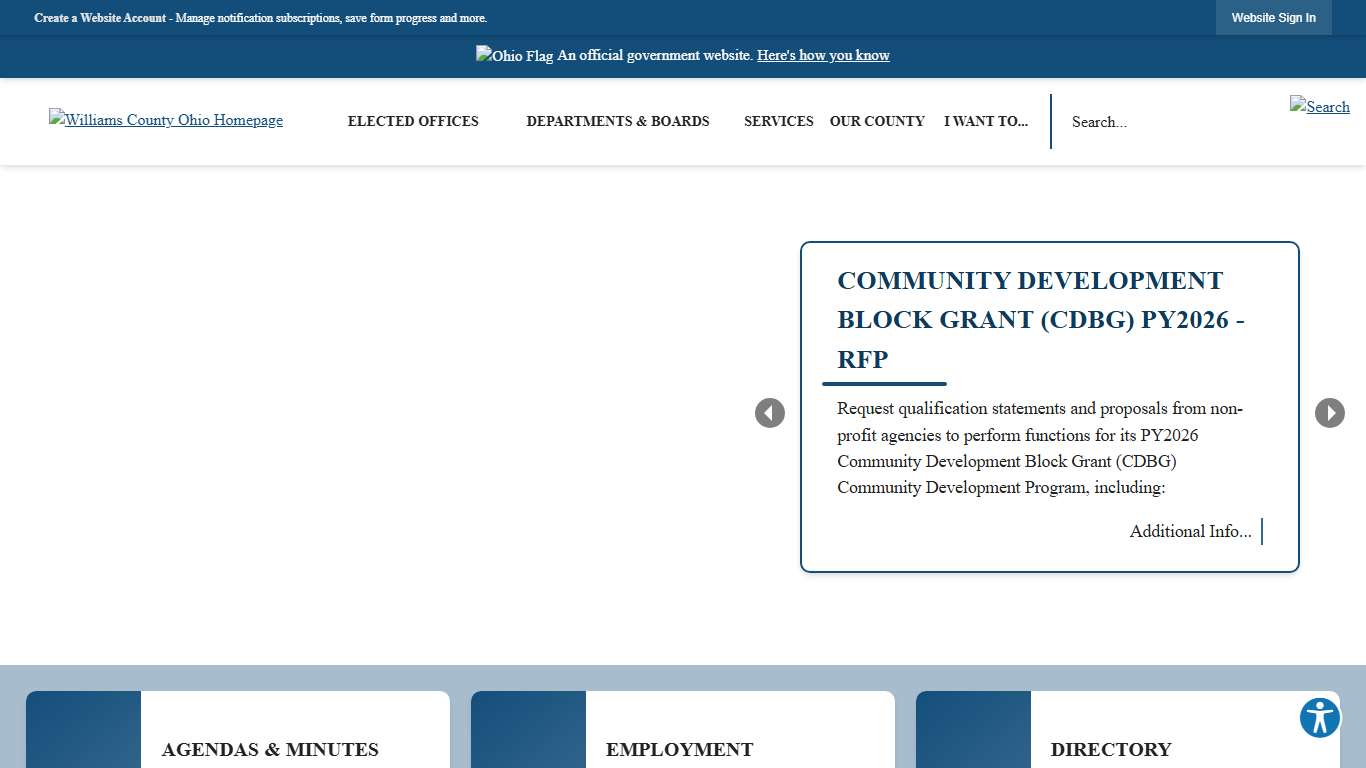Select SERVICES in the navigation bar
1366x768 pixels.
[x=779, y=121]
